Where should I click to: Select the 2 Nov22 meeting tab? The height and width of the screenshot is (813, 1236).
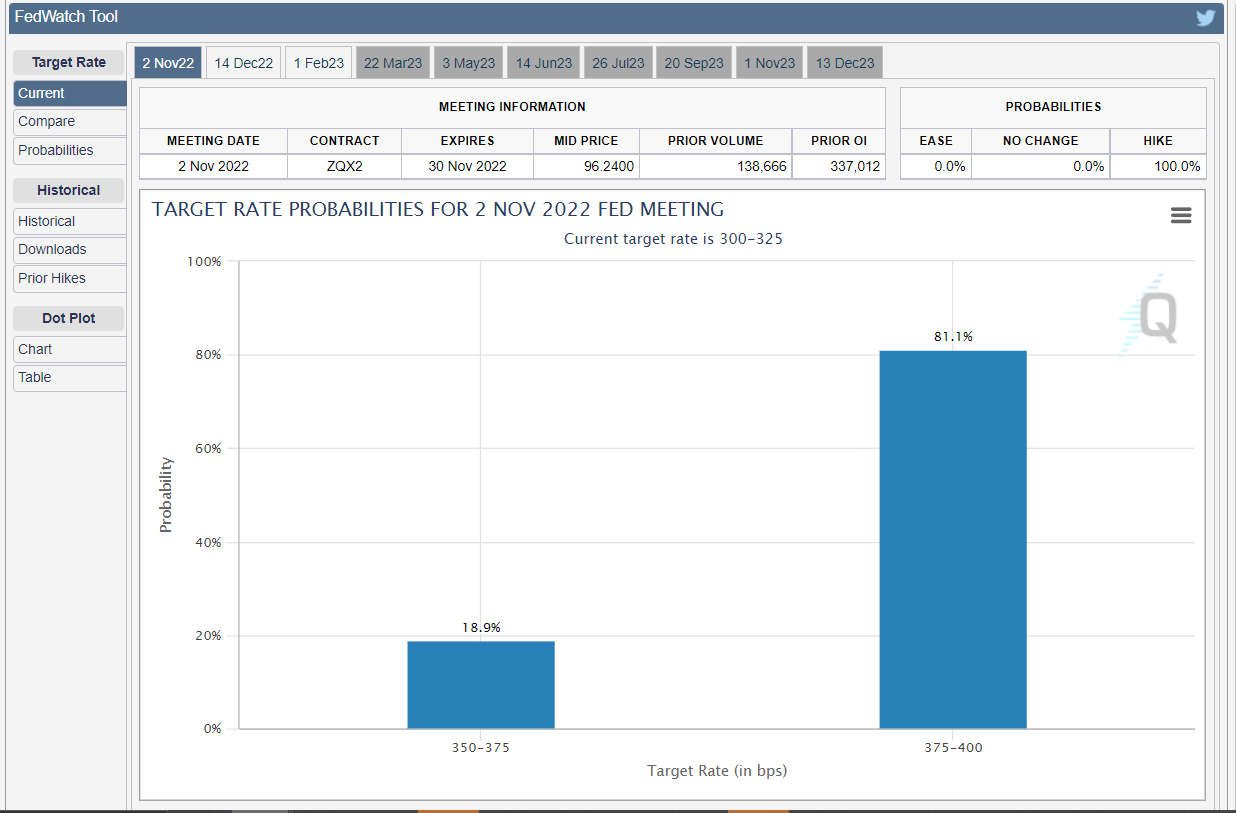point(168,63)
